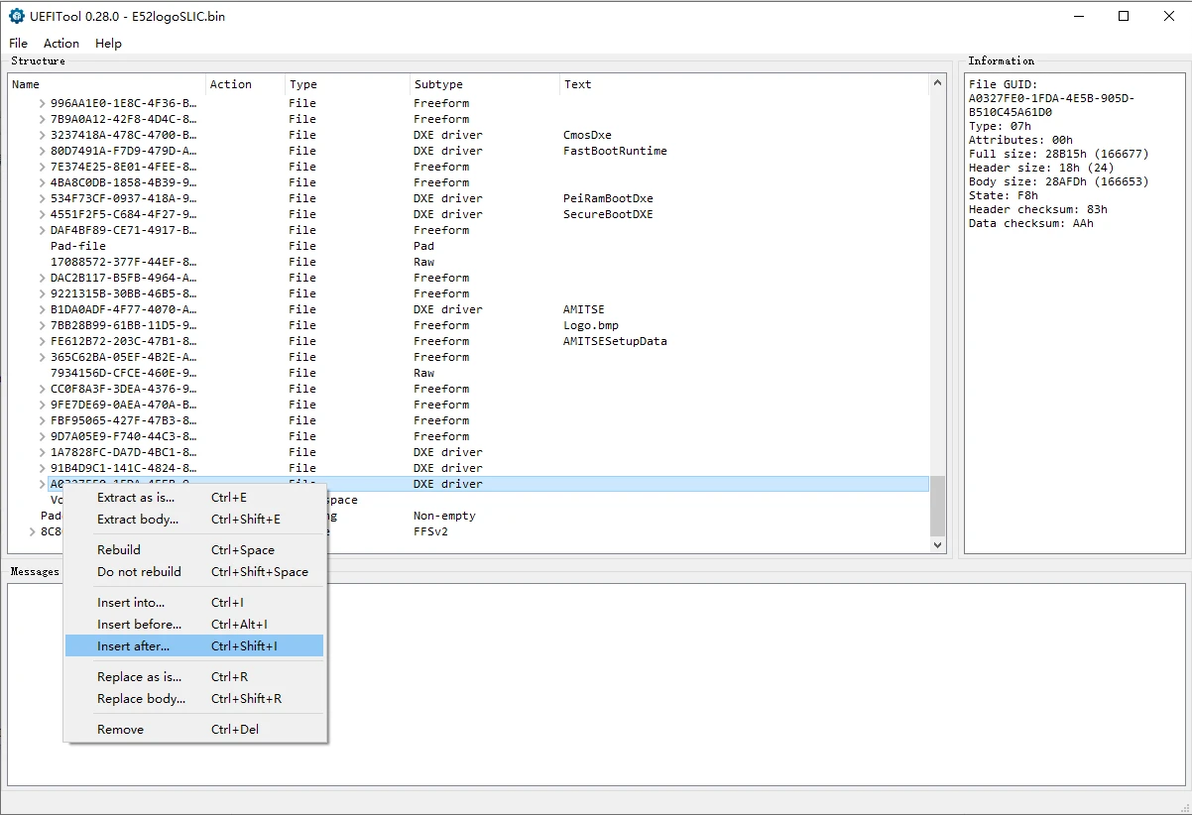Expand the 996AA1E0-1E8C-4F36 file node
1192x815 pixels.
[42, 103]
